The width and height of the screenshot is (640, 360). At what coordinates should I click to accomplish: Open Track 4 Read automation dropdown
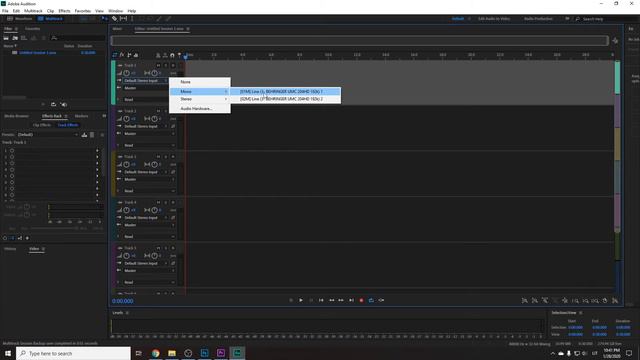[x=149, y=237]
